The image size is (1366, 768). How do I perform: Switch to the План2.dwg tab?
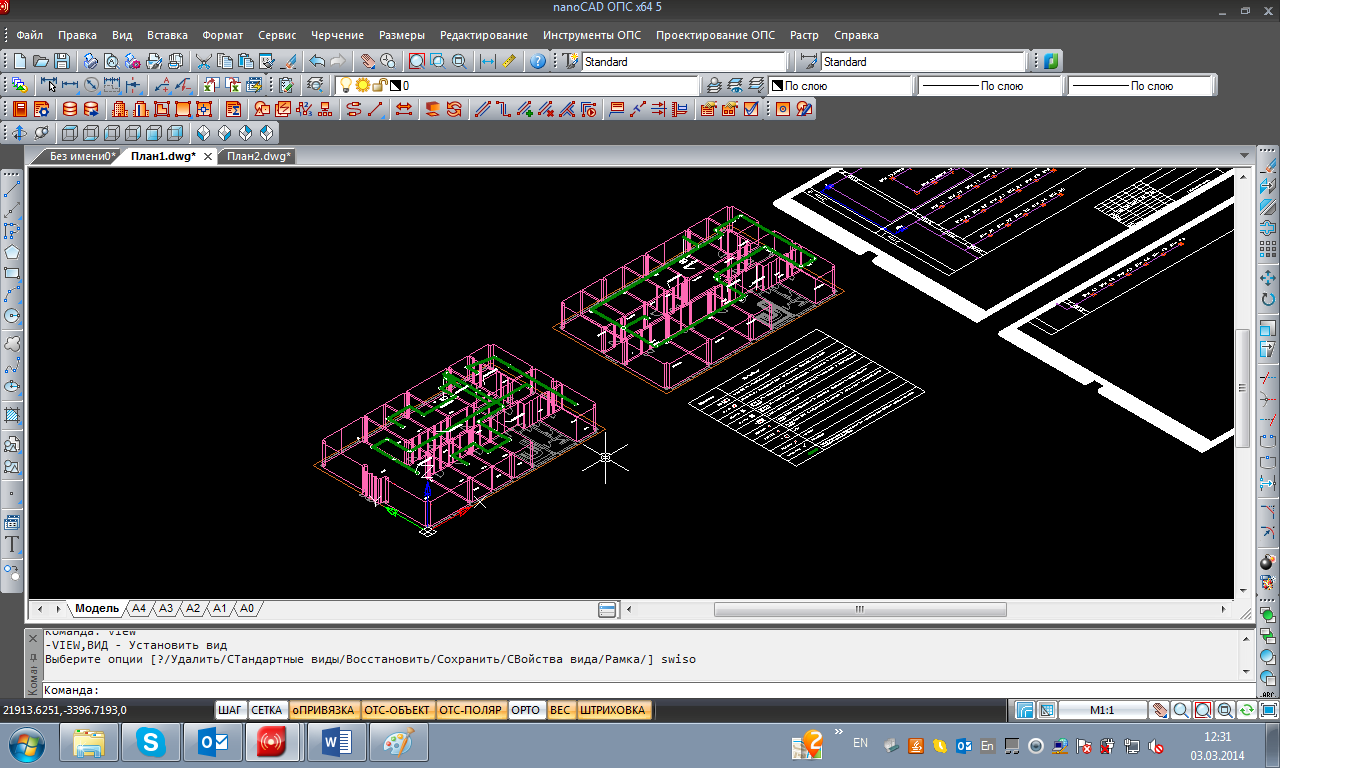257,156
